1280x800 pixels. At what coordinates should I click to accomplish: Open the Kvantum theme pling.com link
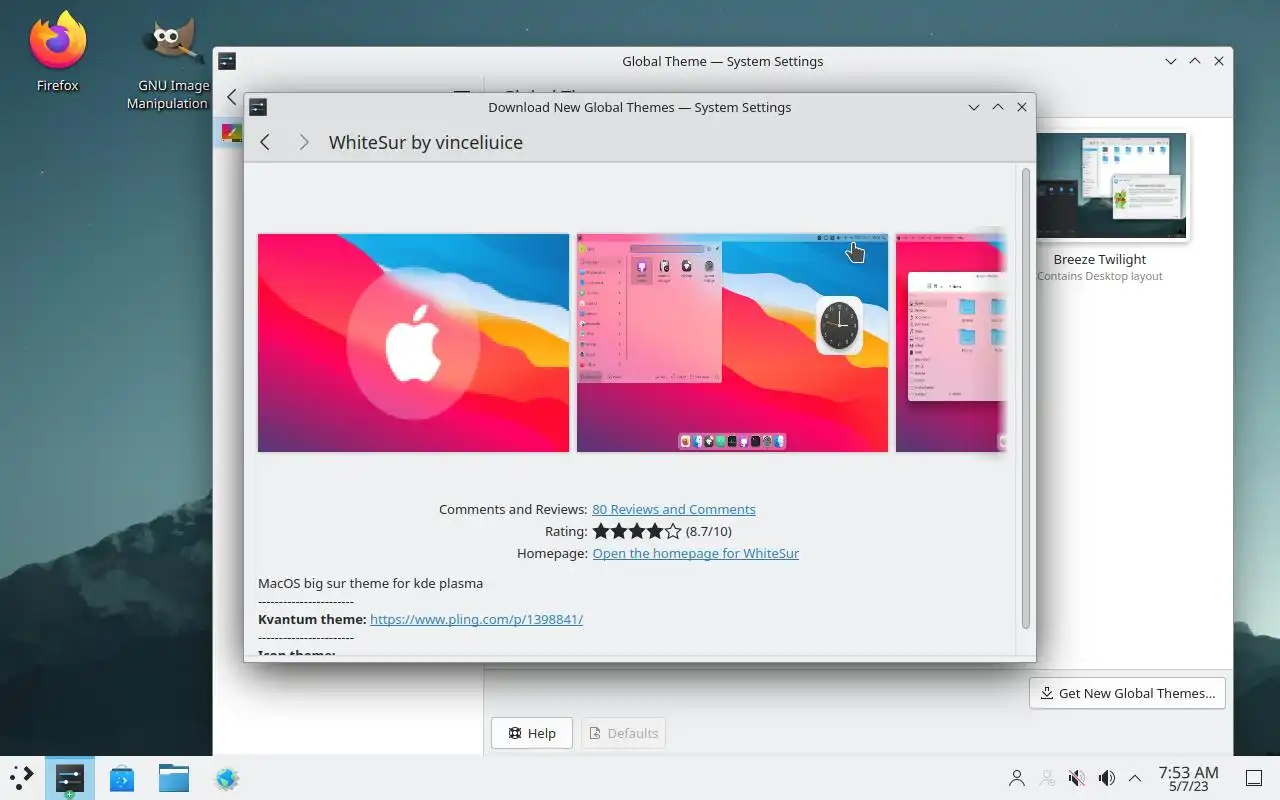[x=476, y=619]
